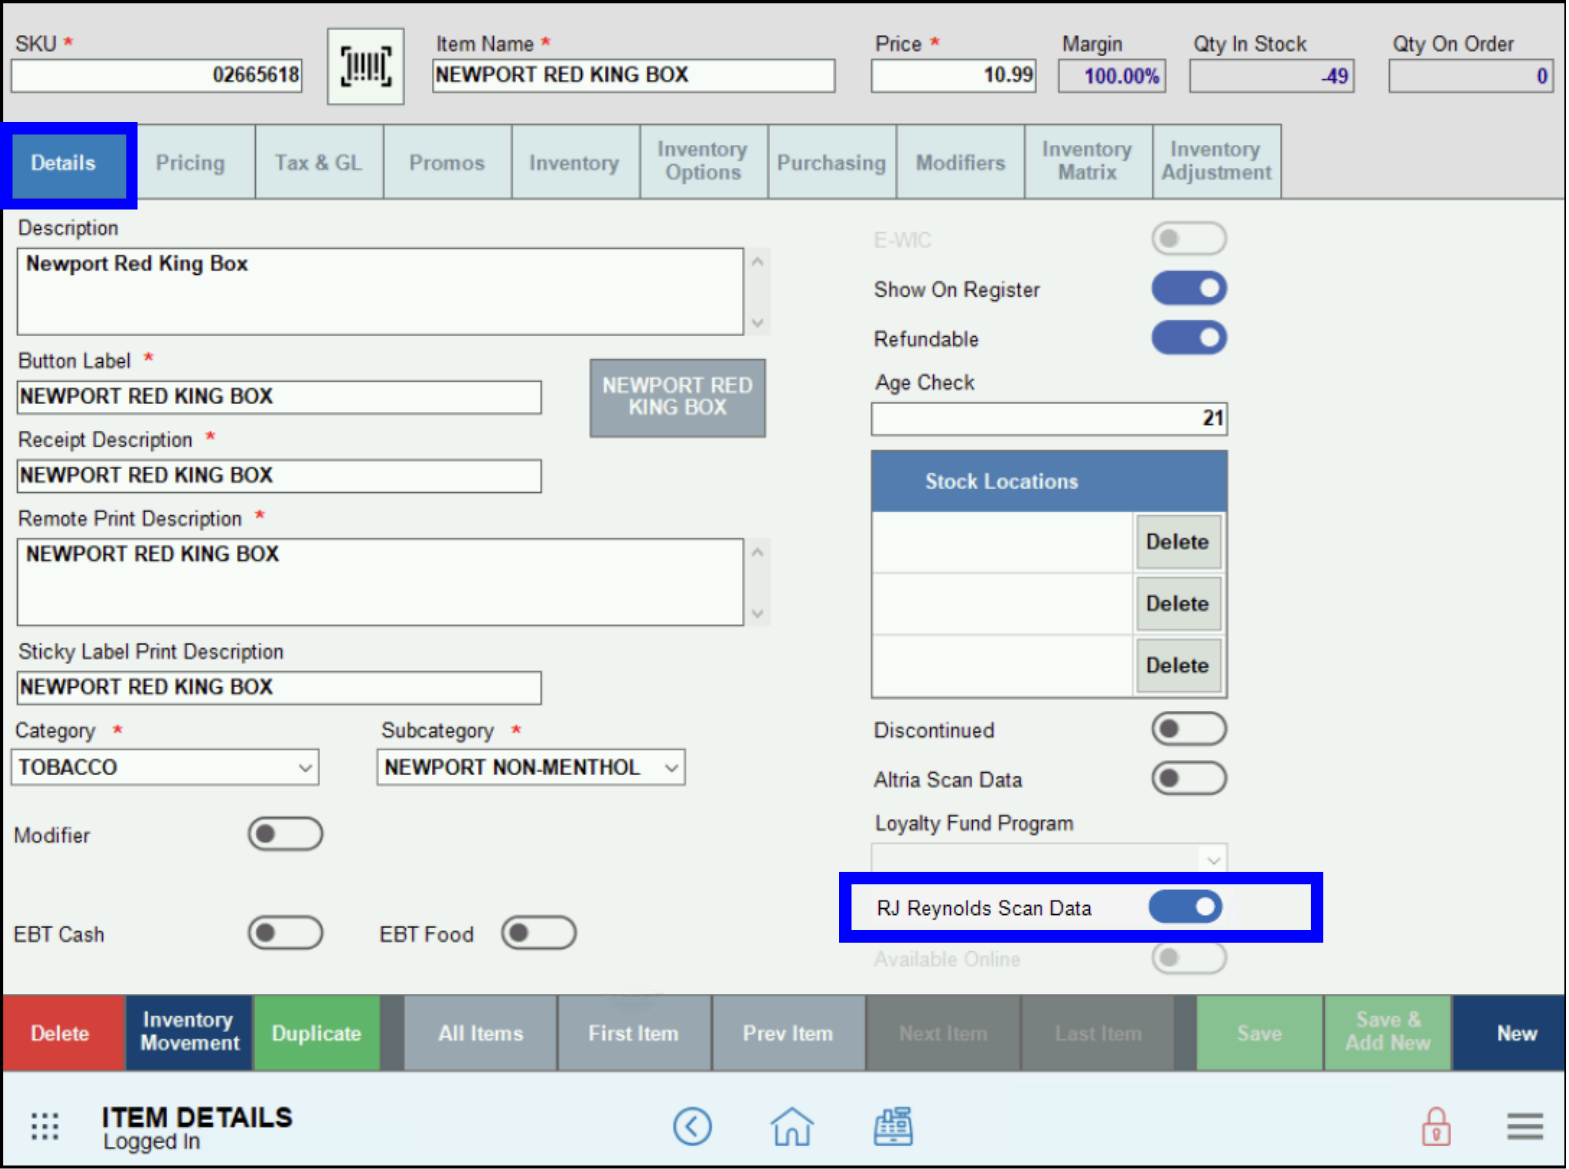The width and height of the screenshot is (1569, 1169).
Task: Click the barcode scan icon beside SKU
Action: pos(366,67)
